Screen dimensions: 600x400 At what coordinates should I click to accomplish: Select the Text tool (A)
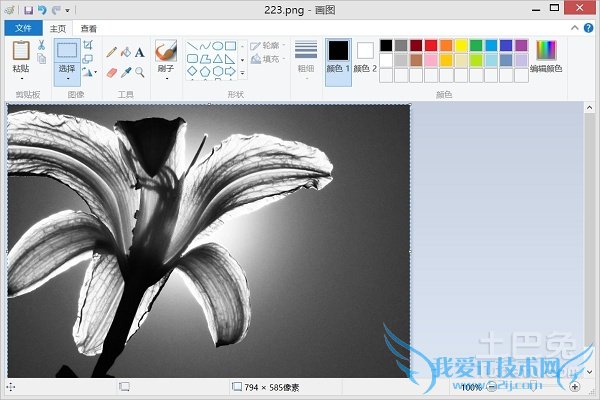(140, 52)
